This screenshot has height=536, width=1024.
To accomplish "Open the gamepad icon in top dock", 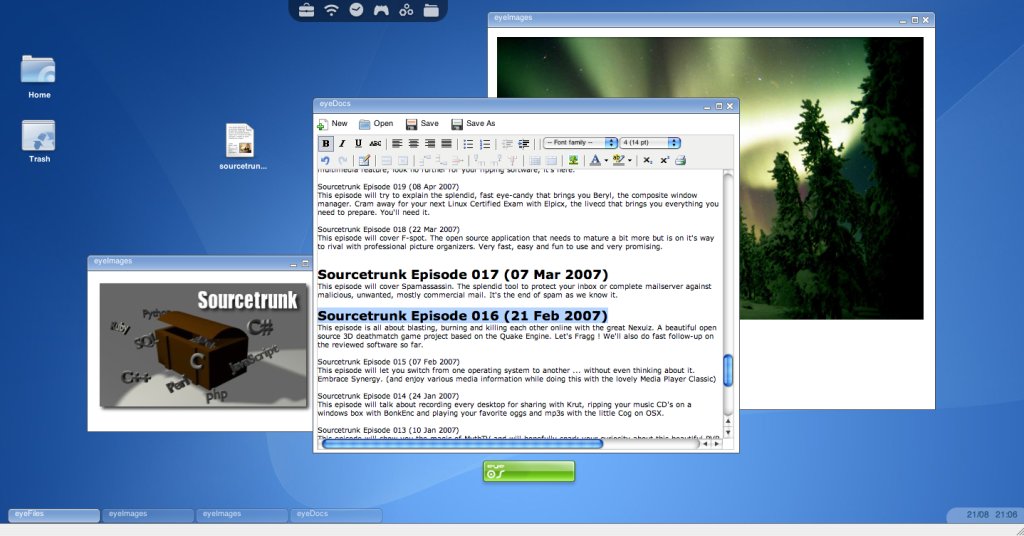I will [x=381, y=10].
